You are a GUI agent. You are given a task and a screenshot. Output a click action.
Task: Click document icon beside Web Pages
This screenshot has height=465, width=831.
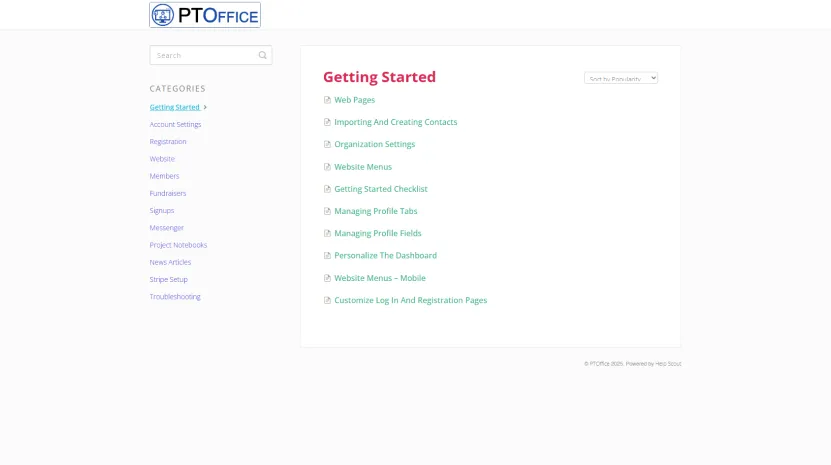327,100
